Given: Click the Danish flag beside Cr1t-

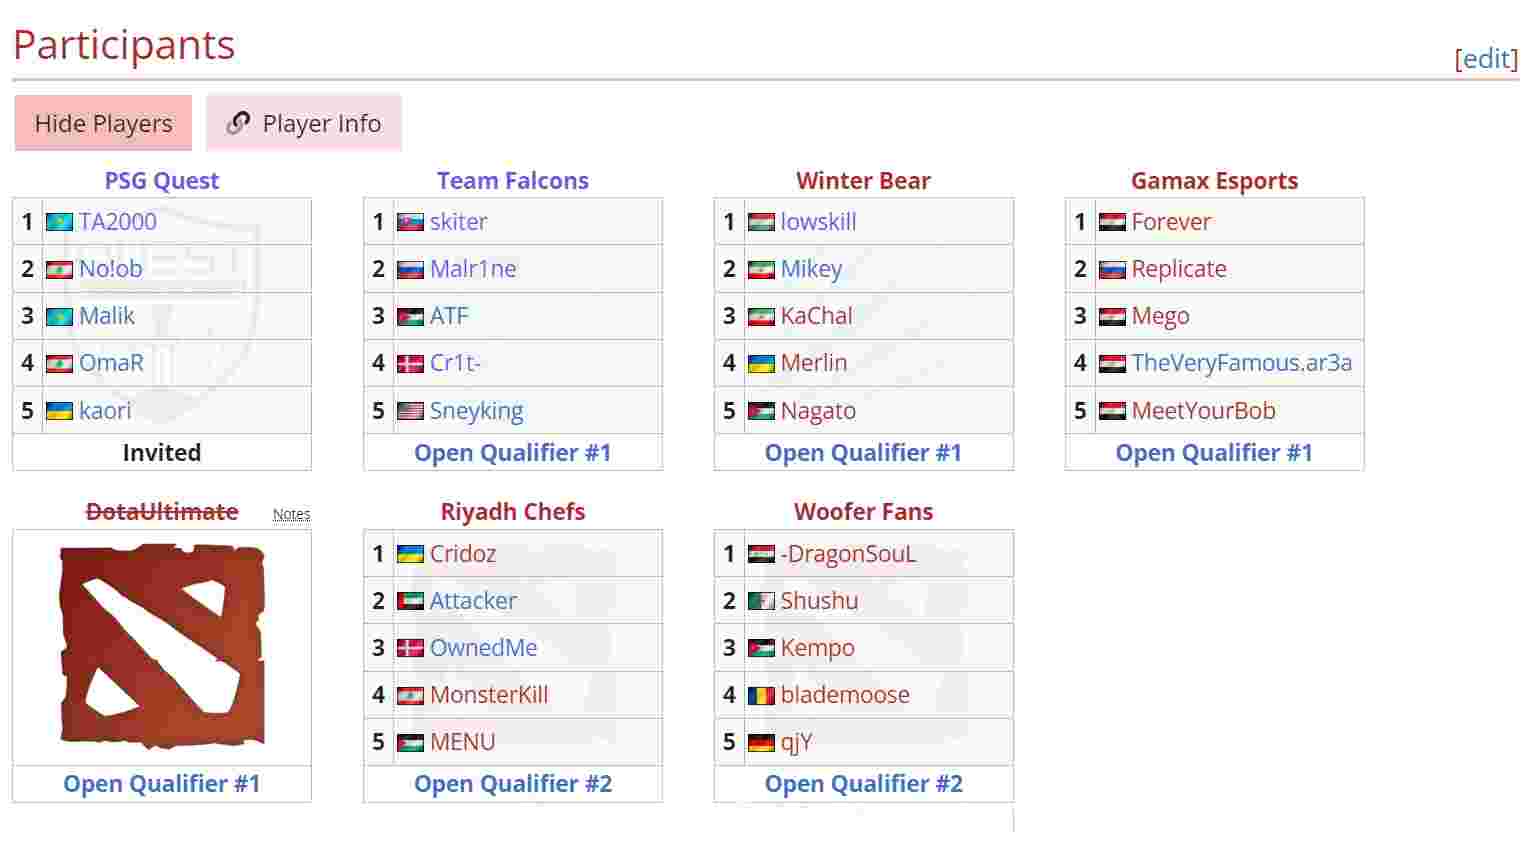Looking at the screenshot, I should pyautogui.click(x=410, y=363).
